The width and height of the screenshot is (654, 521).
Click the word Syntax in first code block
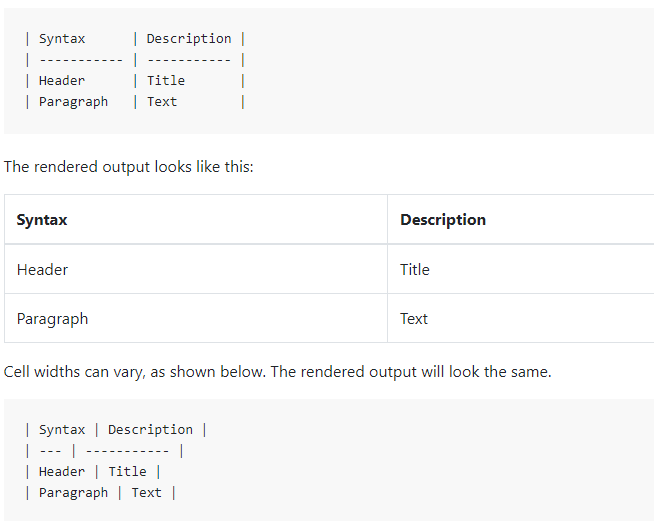click(62, 39)
